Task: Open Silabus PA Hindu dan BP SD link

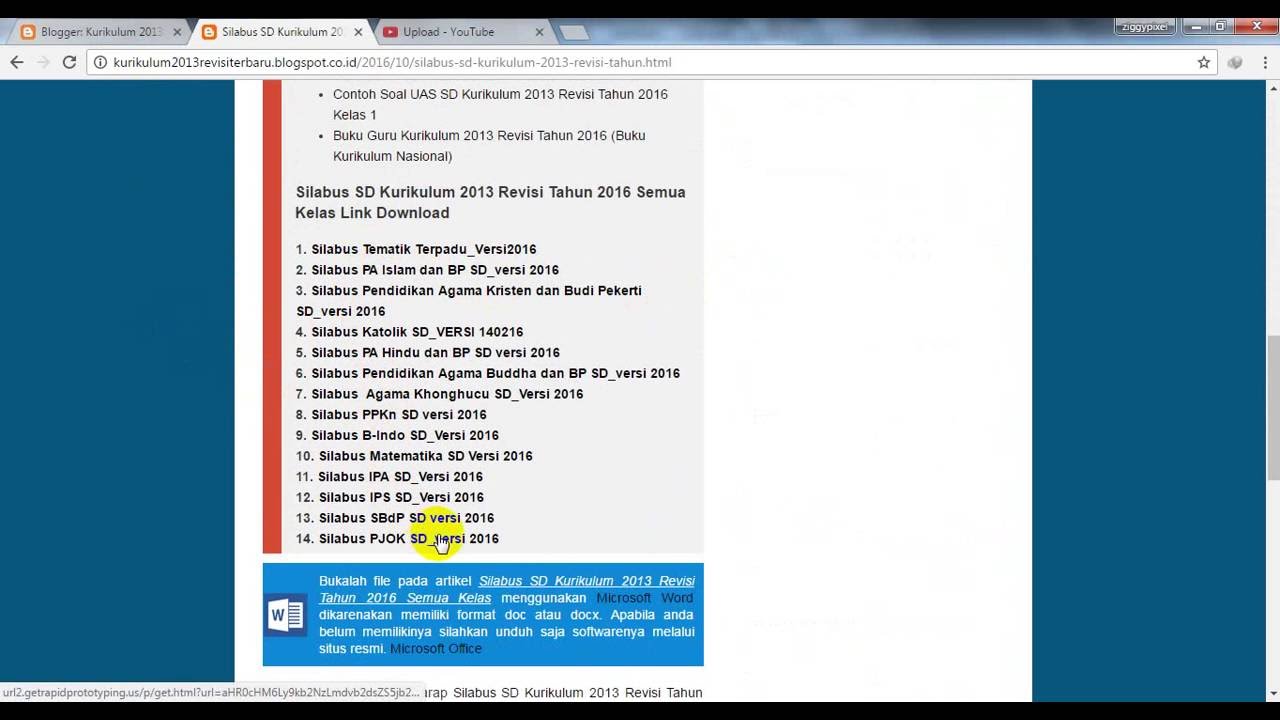Action: (435, 353)
